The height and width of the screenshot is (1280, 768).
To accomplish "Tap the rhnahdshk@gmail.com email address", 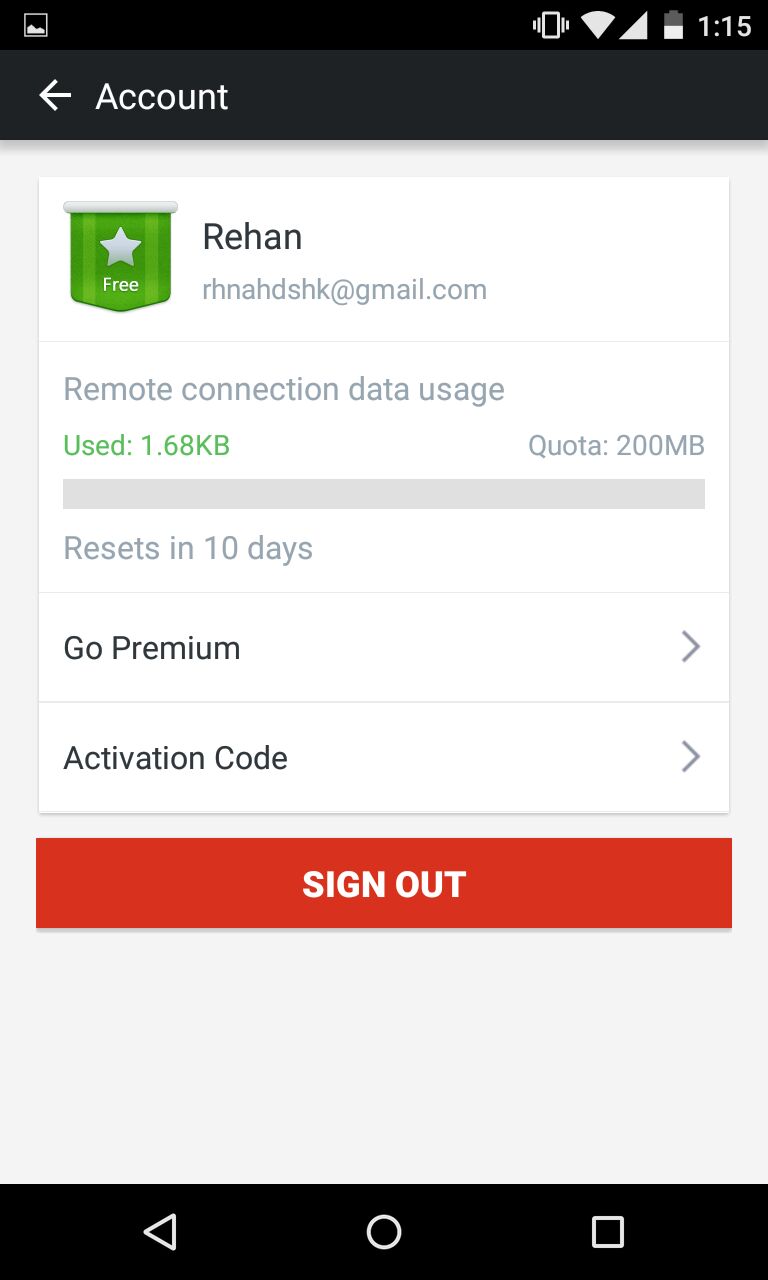I will coord(344,290).
